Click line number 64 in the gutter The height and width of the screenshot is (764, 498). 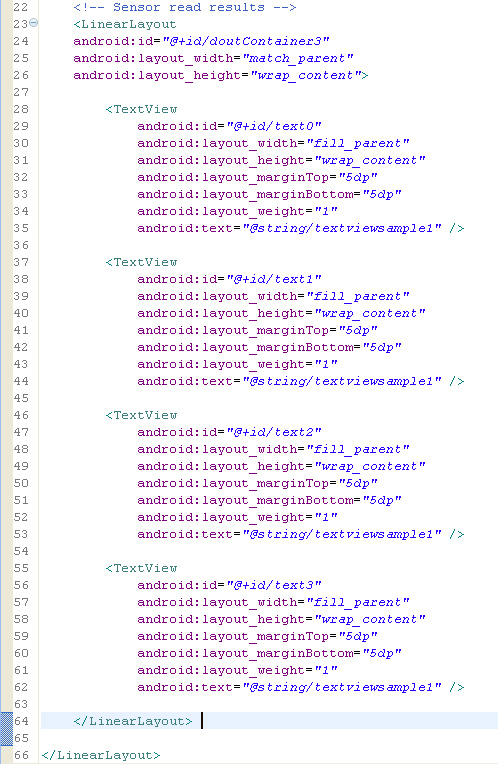21,721
